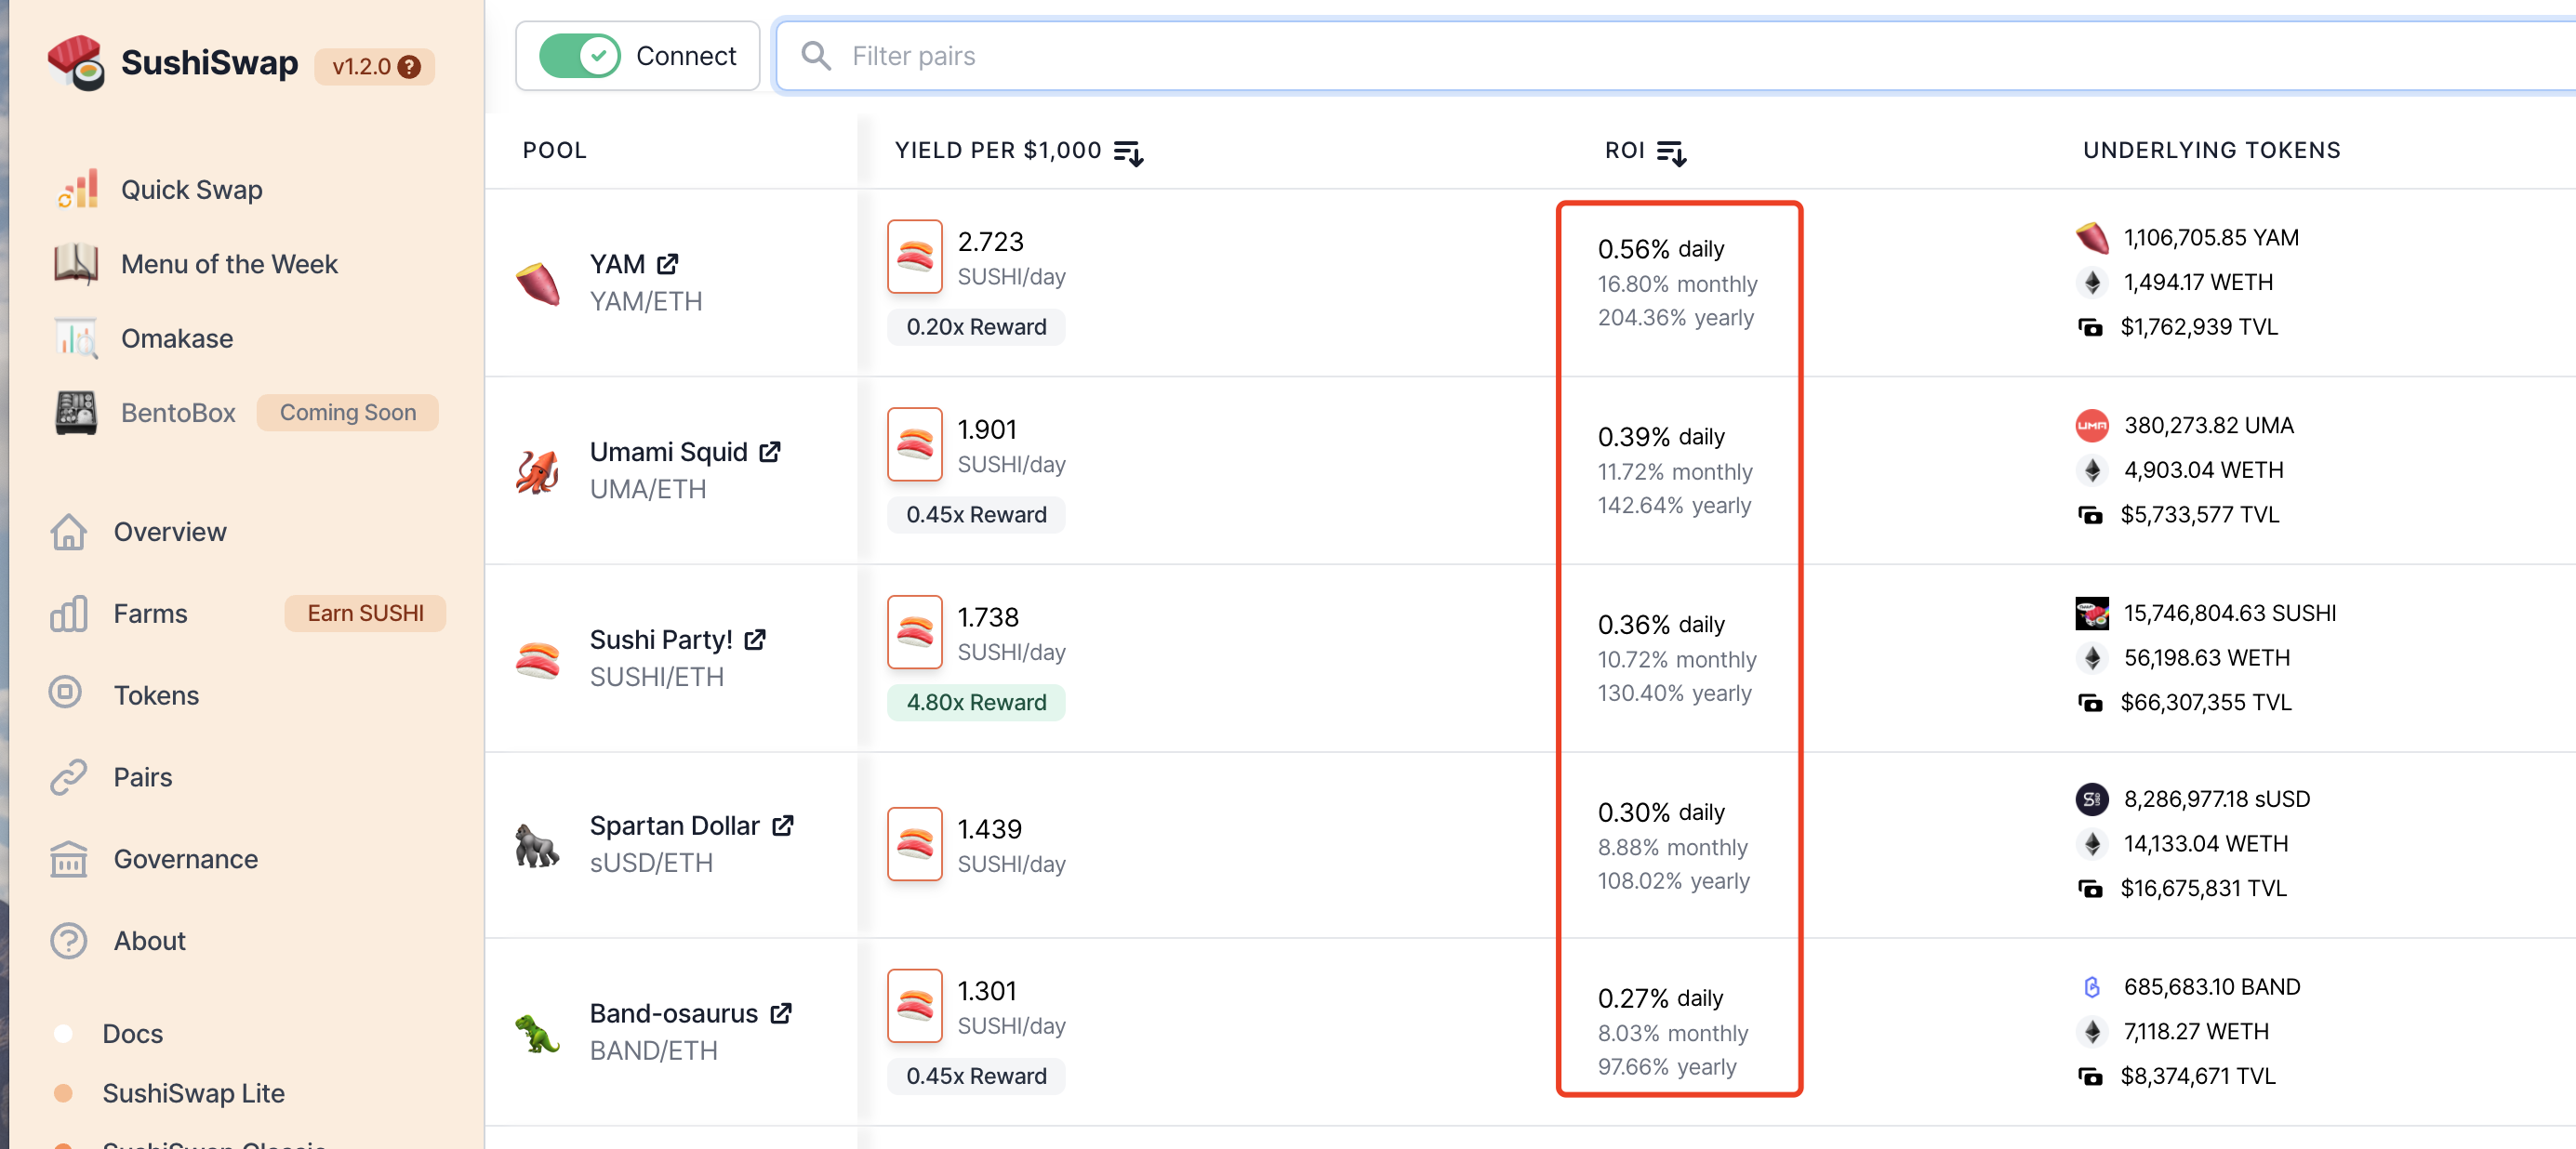Open the About page
This screenshot has height=1149, width=2576.
(x=149, y=941)
